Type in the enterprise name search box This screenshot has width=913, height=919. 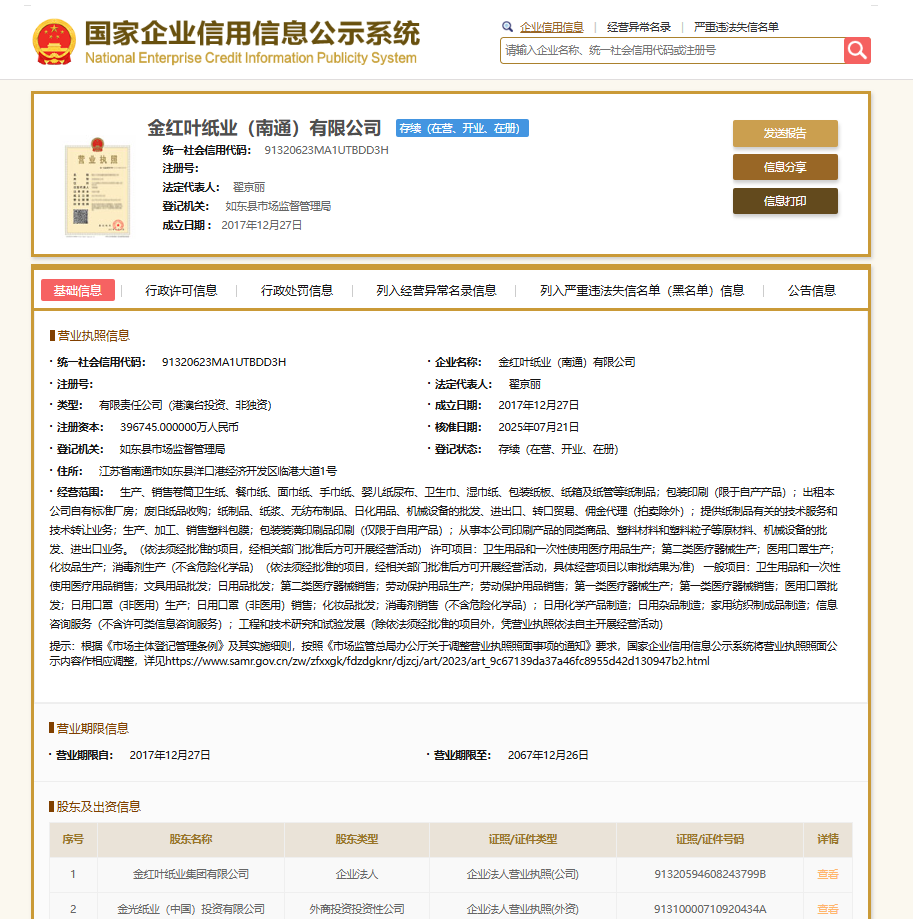tap(671, 50)
